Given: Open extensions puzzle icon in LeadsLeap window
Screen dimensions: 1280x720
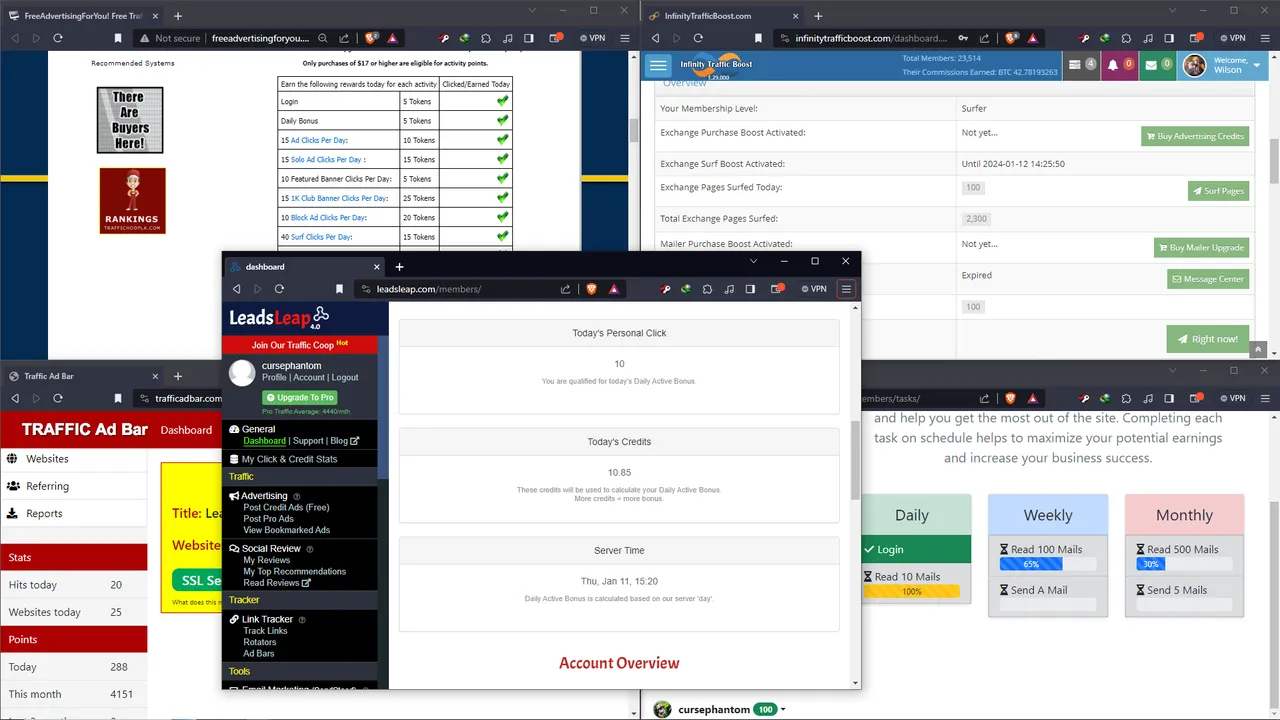Looking at the screenshot, I should click(x=707, y=289).
